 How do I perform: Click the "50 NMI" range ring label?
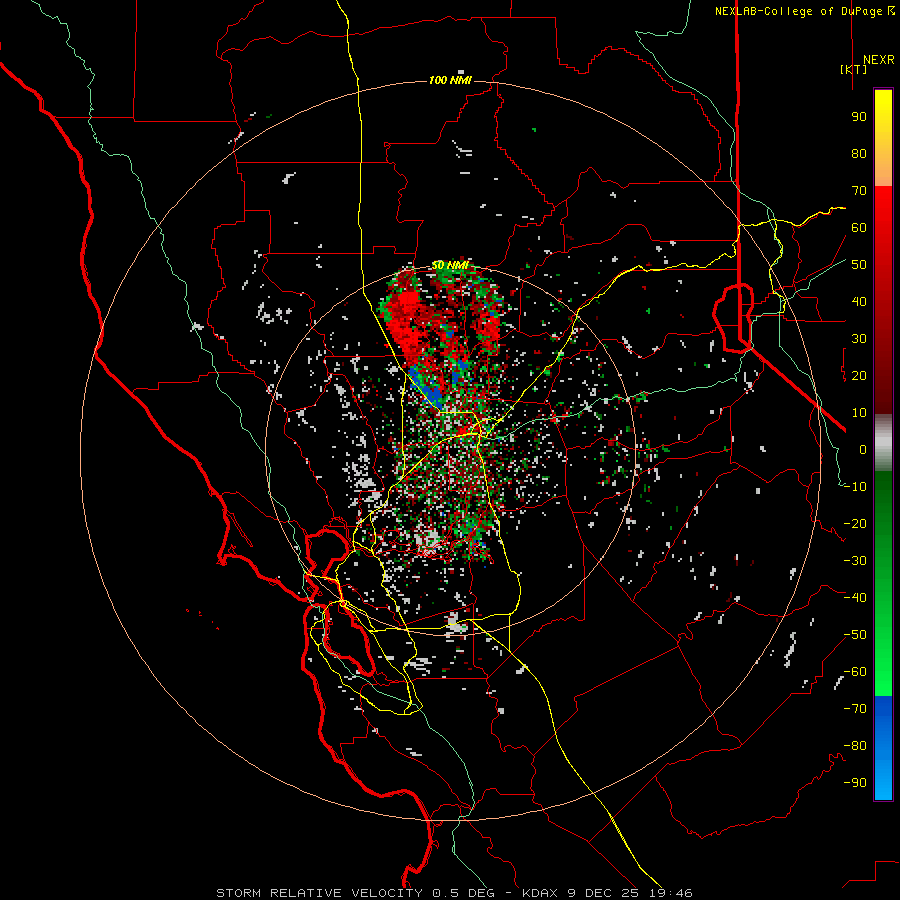coord(450,265)
